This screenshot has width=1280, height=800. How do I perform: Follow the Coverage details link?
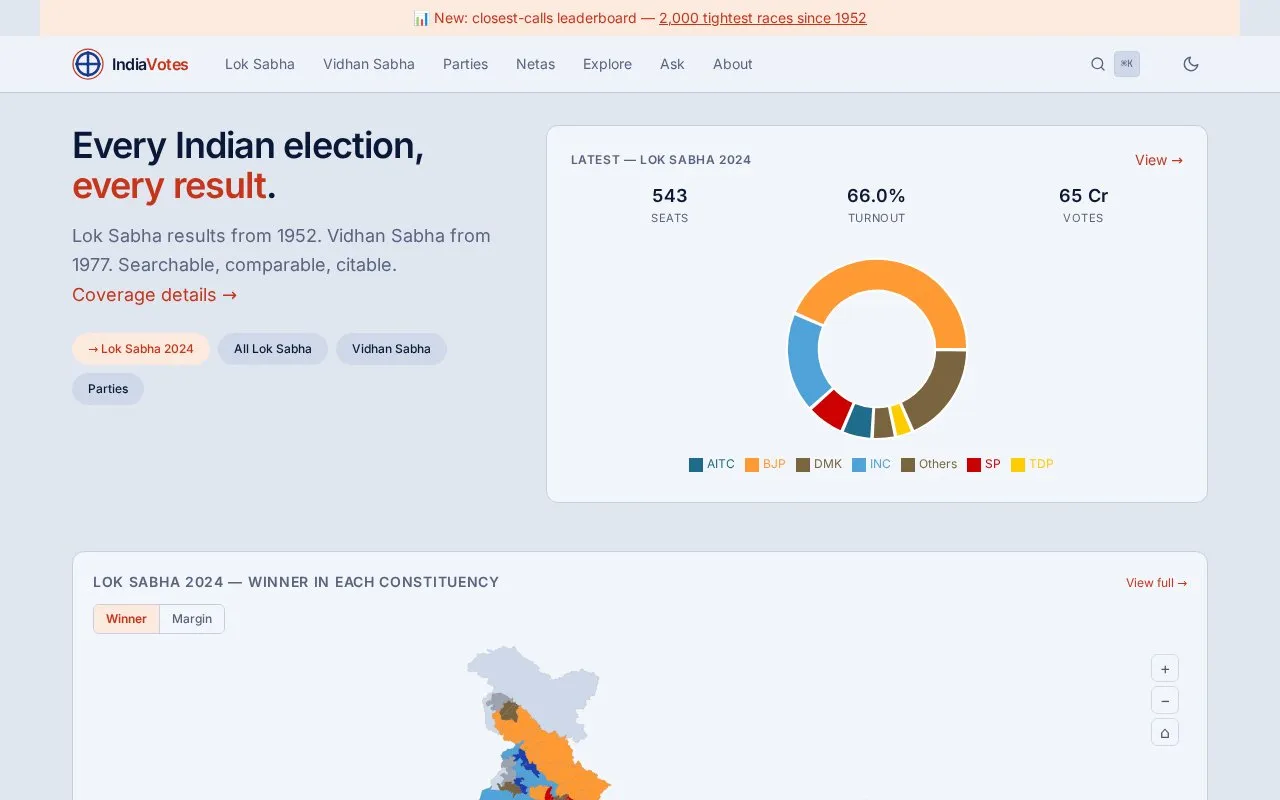[x=155, y=295]
